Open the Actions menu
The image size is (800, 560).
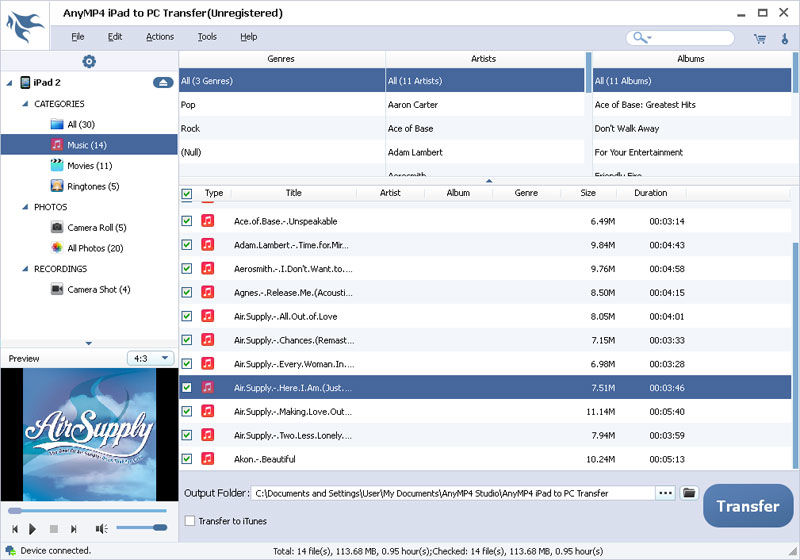[160, 37]
